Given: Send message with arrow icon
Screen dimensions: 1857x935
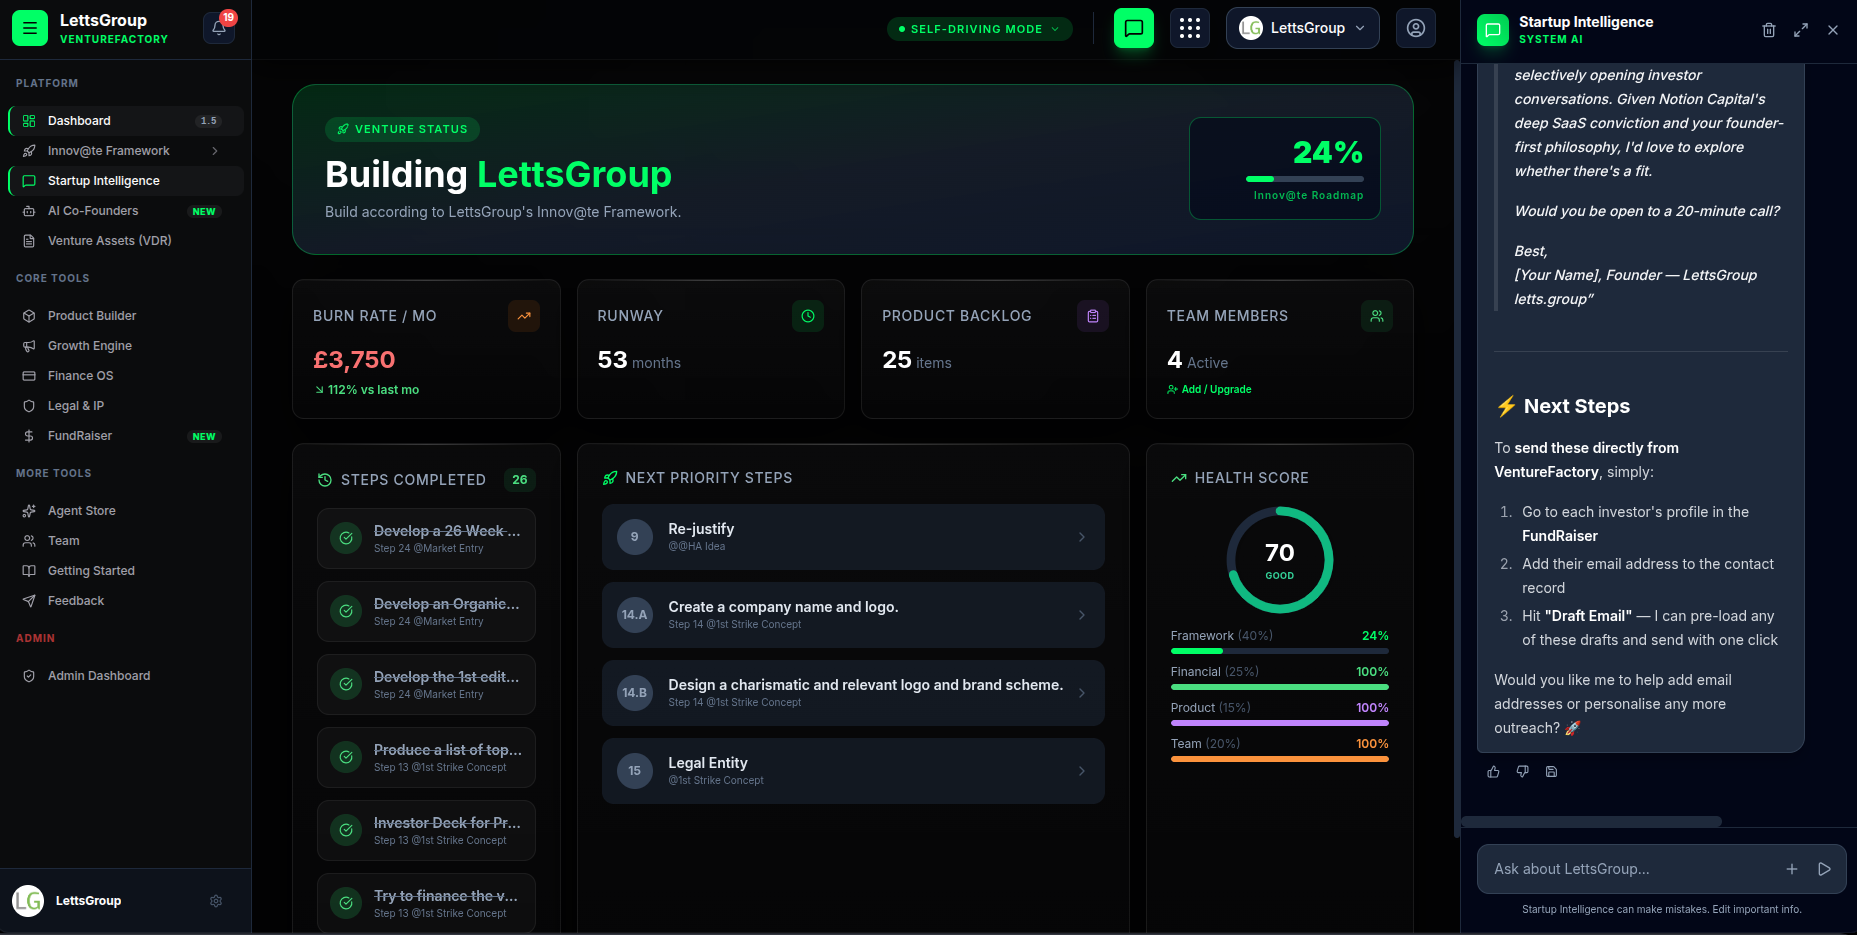Looking at the screenshot, I should point(1824,869).
